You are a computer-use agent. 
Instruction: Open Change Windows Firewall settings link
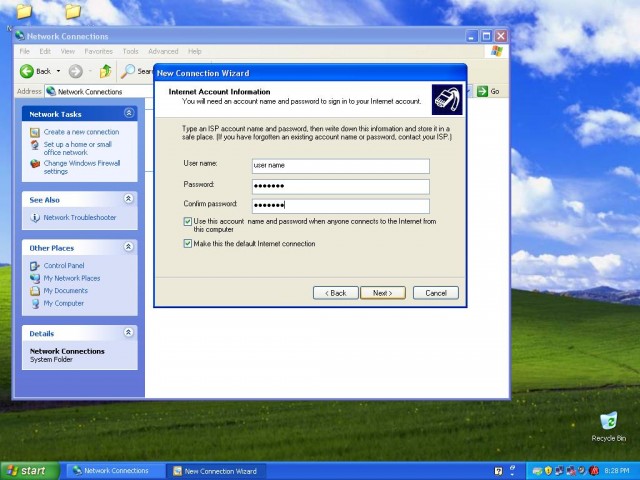(82, 167)
